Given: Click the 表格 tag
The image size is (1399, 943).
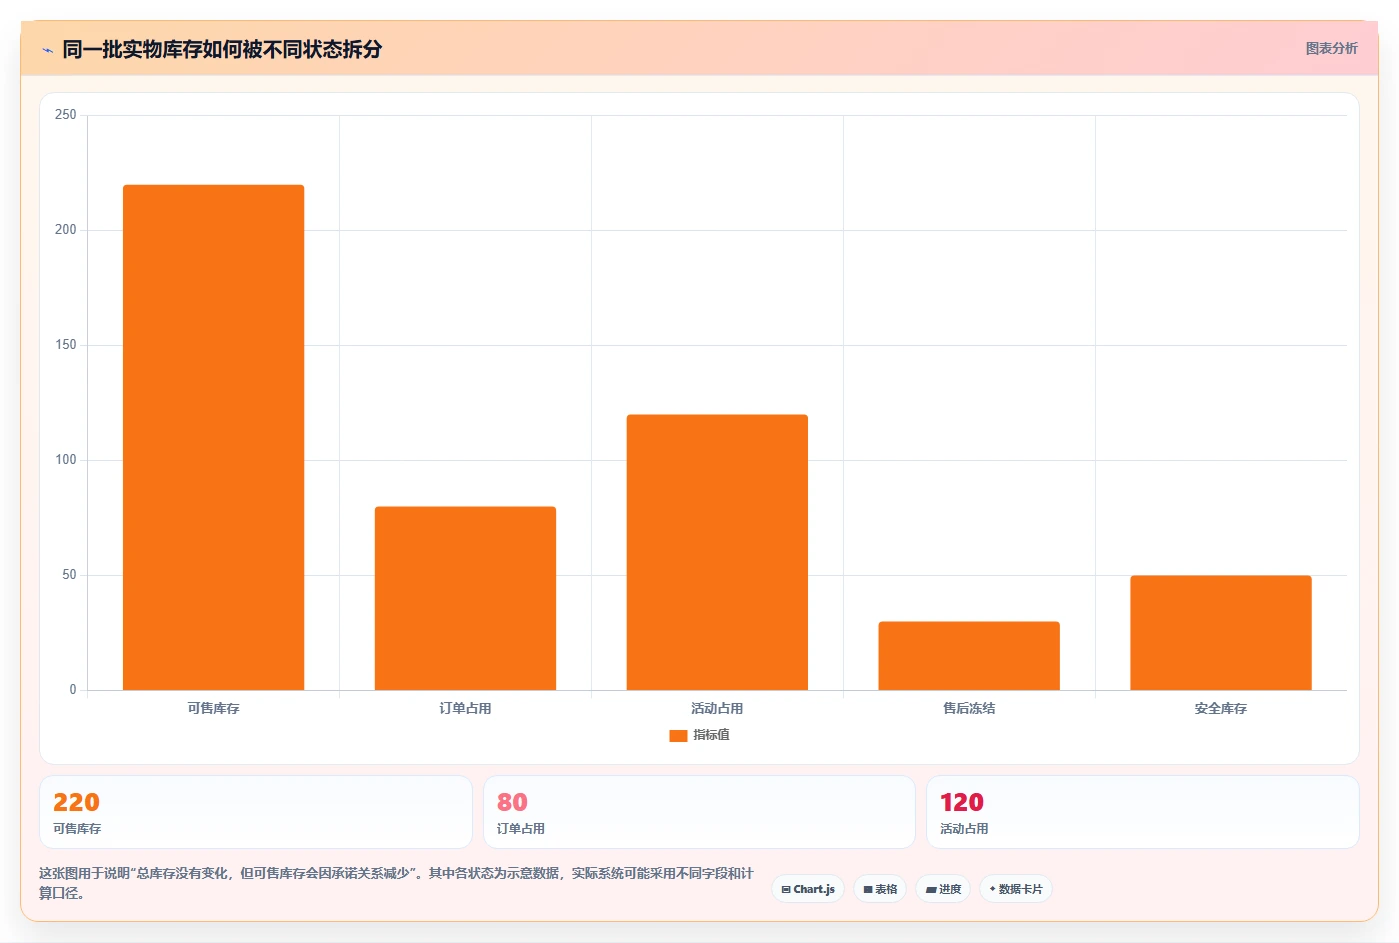Looking at the screenshot, I should (x=880, y=889).
